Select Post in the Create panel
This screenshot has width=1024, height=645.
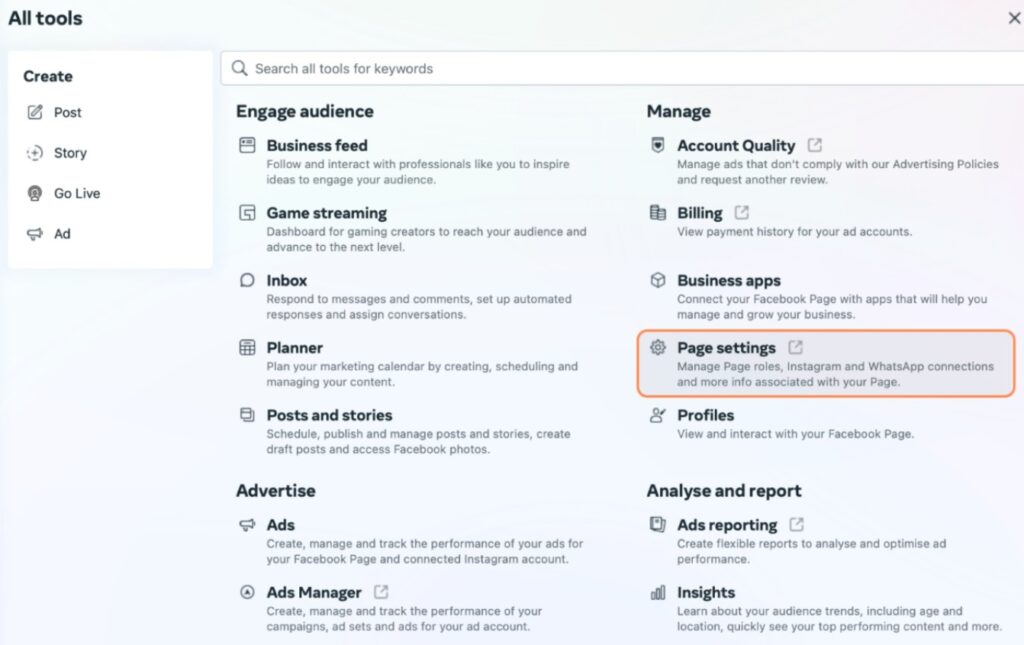click(x=67, y=112)
